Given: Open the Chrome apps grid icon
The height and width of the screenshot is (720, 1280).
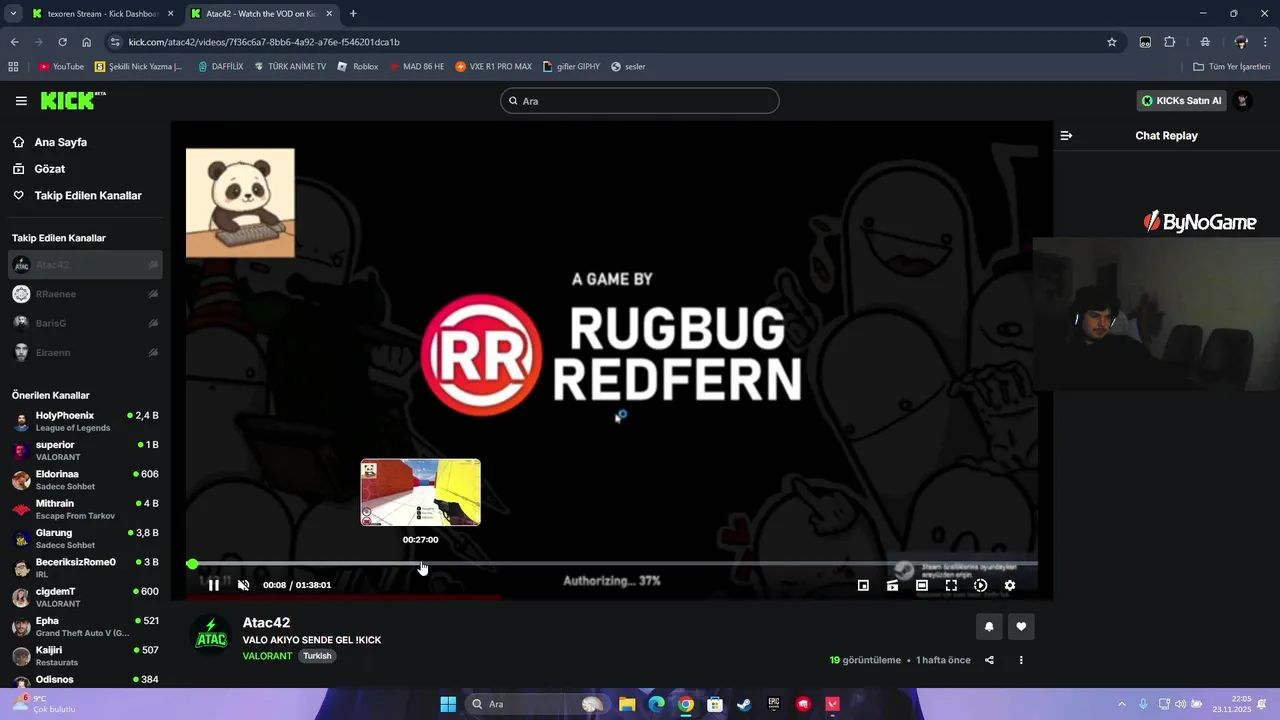Looking at the screenshot, I should (x=13, y=67).
